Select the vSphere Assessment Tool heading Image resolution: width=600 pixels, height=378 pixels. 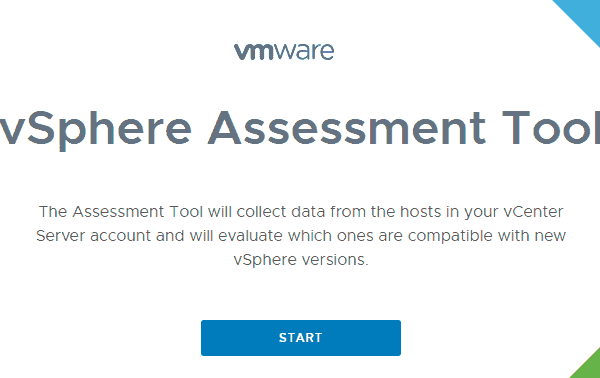[300, 128]
